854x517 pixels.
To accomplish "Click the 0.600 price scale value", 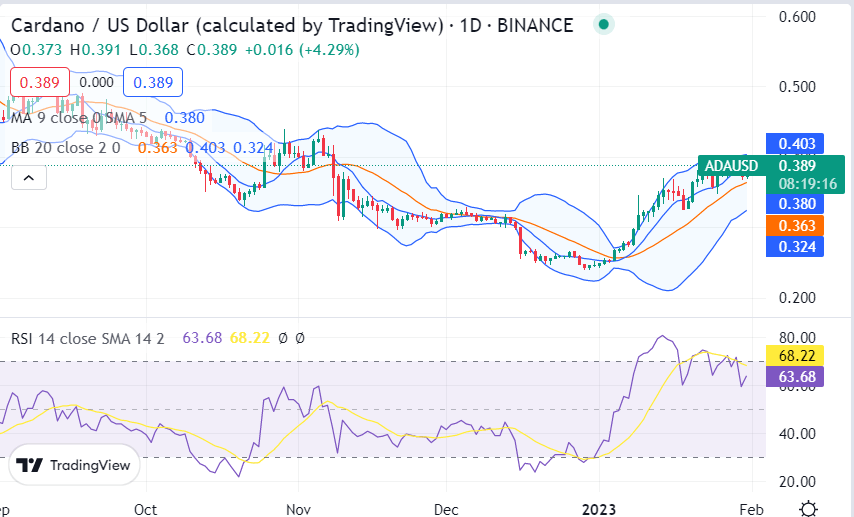I will coord(797,17).
